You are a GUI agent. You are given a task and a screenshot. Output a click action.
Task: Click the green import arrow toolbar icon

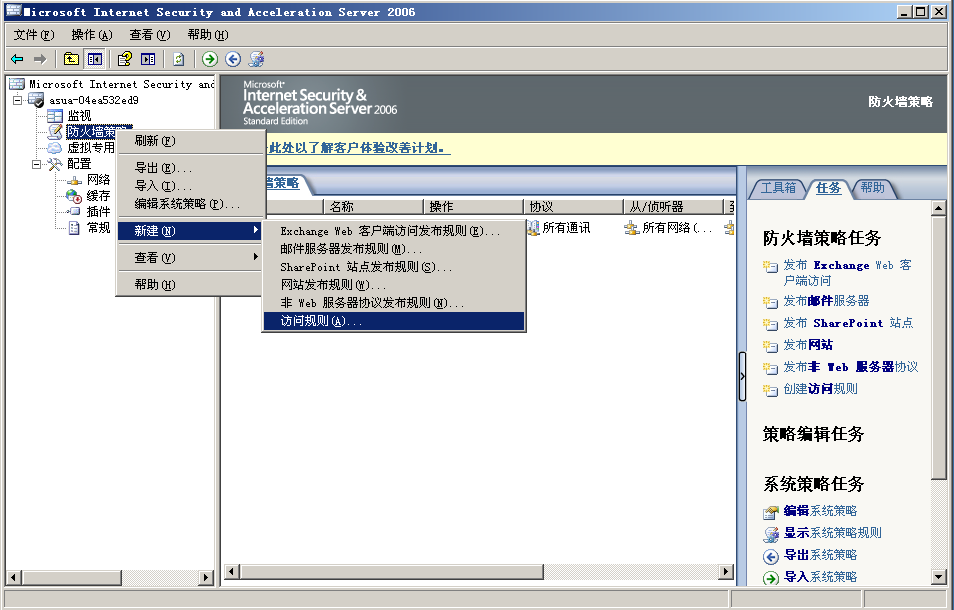pyautogui.click(x=210, y=59)
